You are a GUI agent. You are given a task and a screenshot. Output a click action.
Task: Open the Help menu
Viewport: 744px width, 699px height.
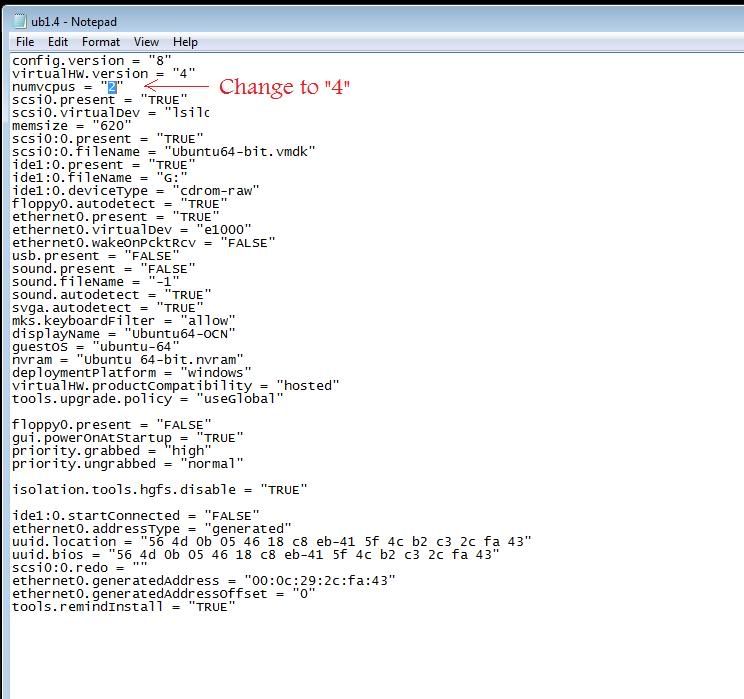[x=185, y=42]
